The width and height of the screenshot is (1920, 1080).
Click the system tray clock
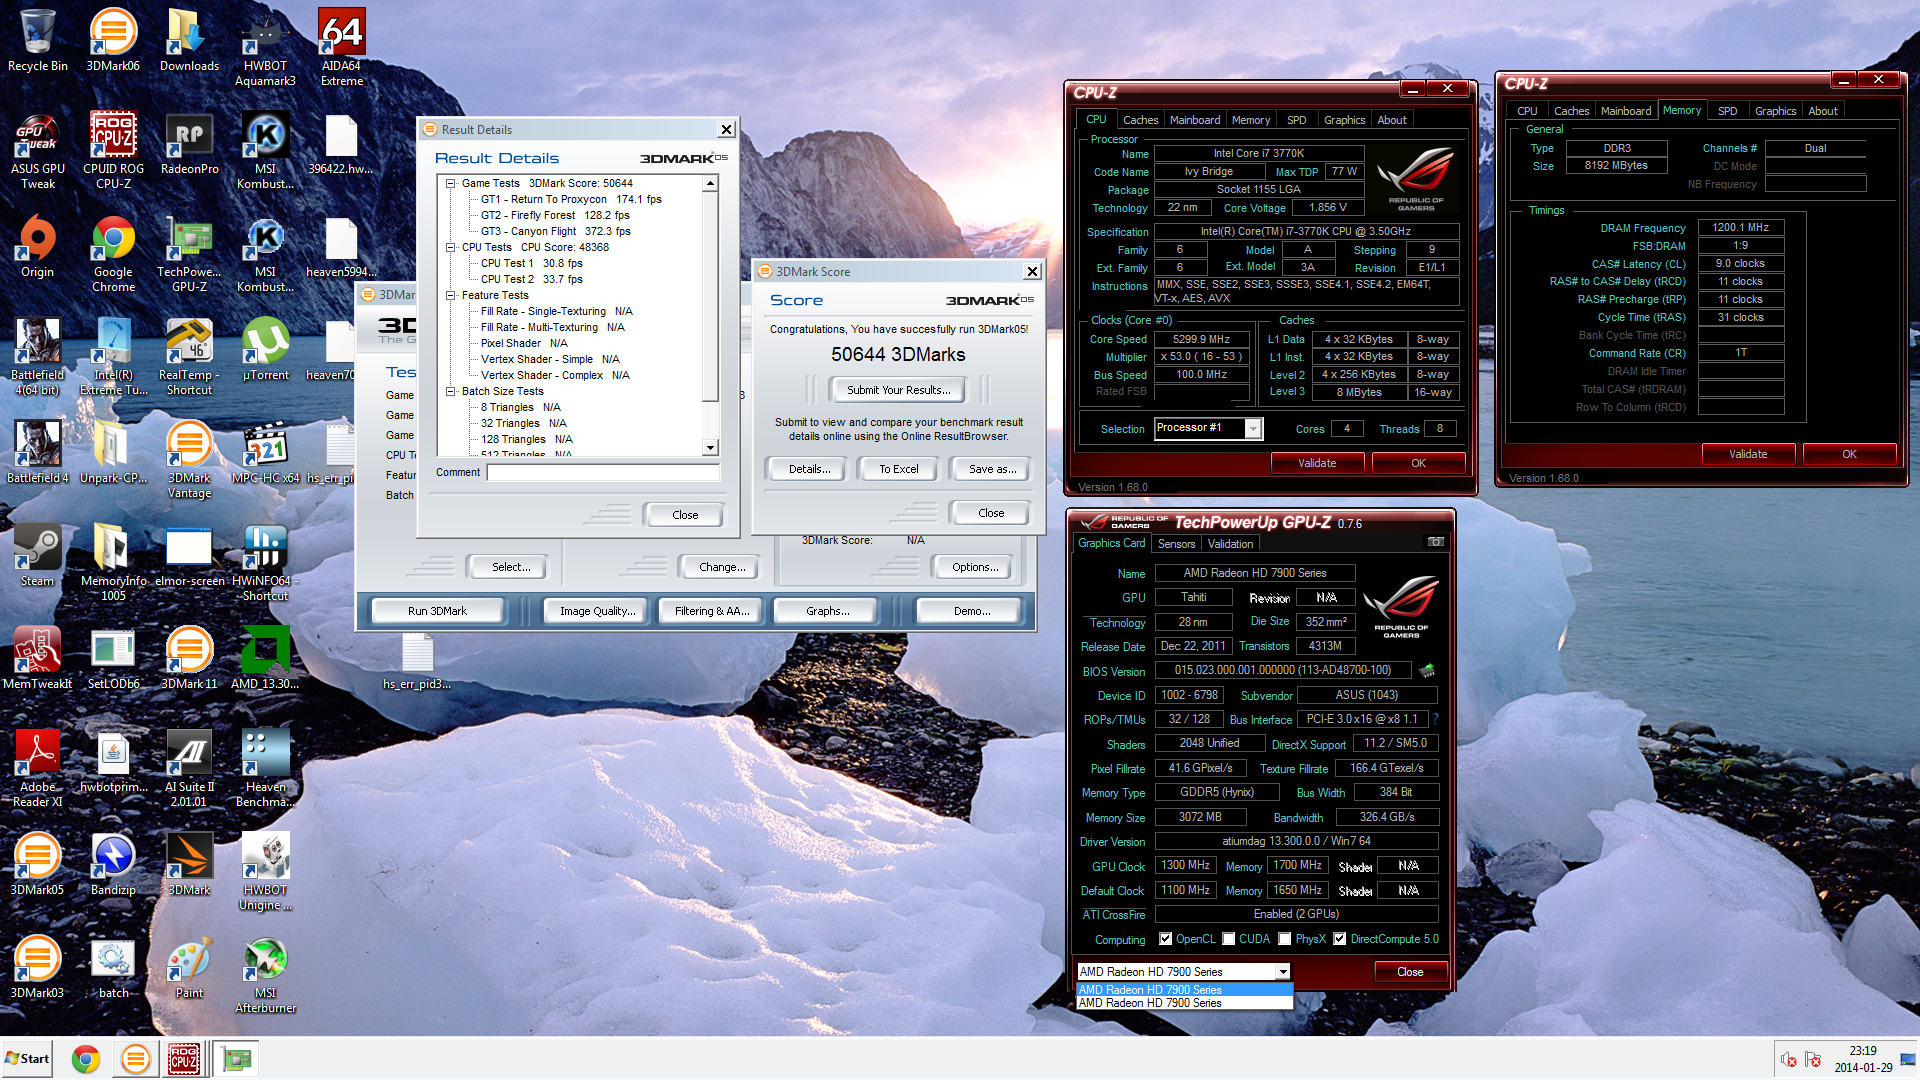coord(1862,1059)
